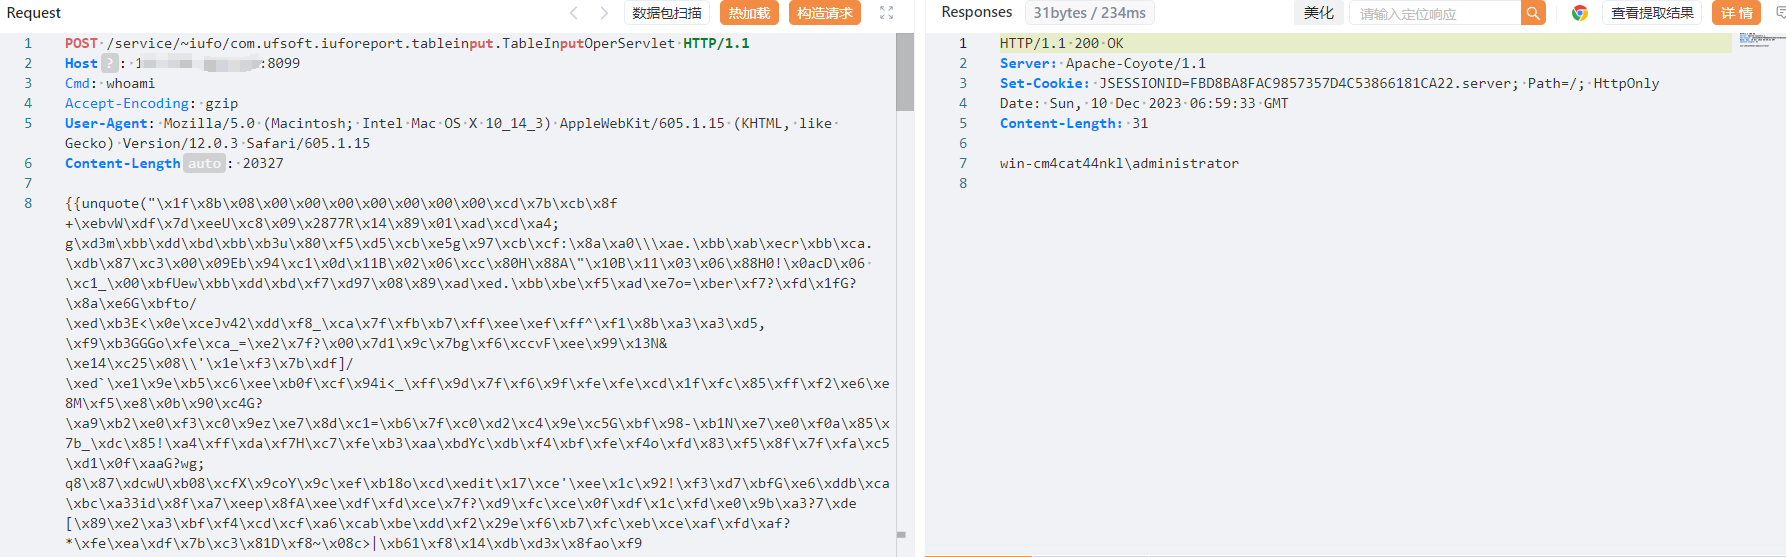This screenshot has height=557, width=1786.
Task: Focus the 请输入定位响应 search field
Action: click(x=1435, y=13)
